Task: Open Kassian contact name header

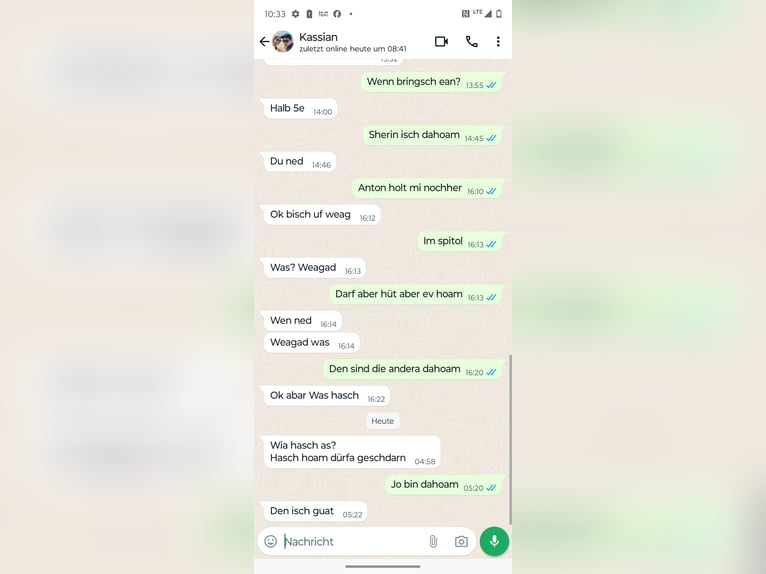Action: tap(319, 37)
